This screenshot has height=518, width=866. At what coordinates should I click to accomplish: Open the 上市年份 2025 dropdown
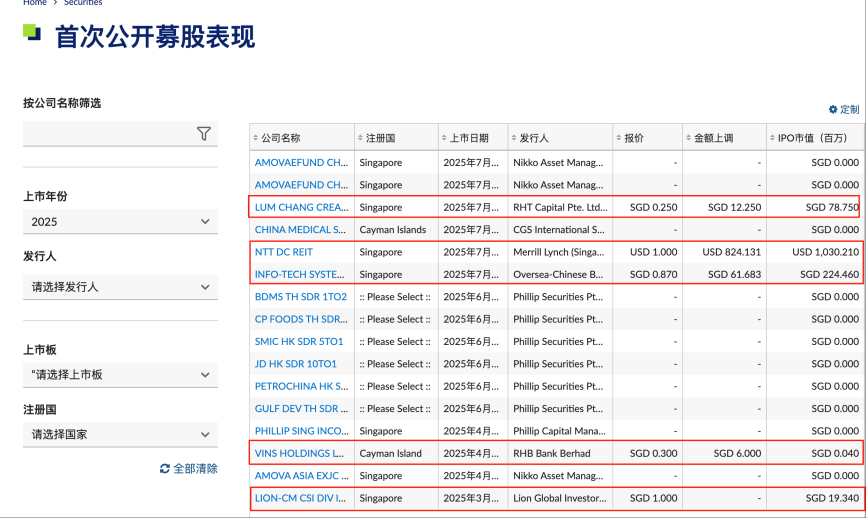[x=120, y=222]
